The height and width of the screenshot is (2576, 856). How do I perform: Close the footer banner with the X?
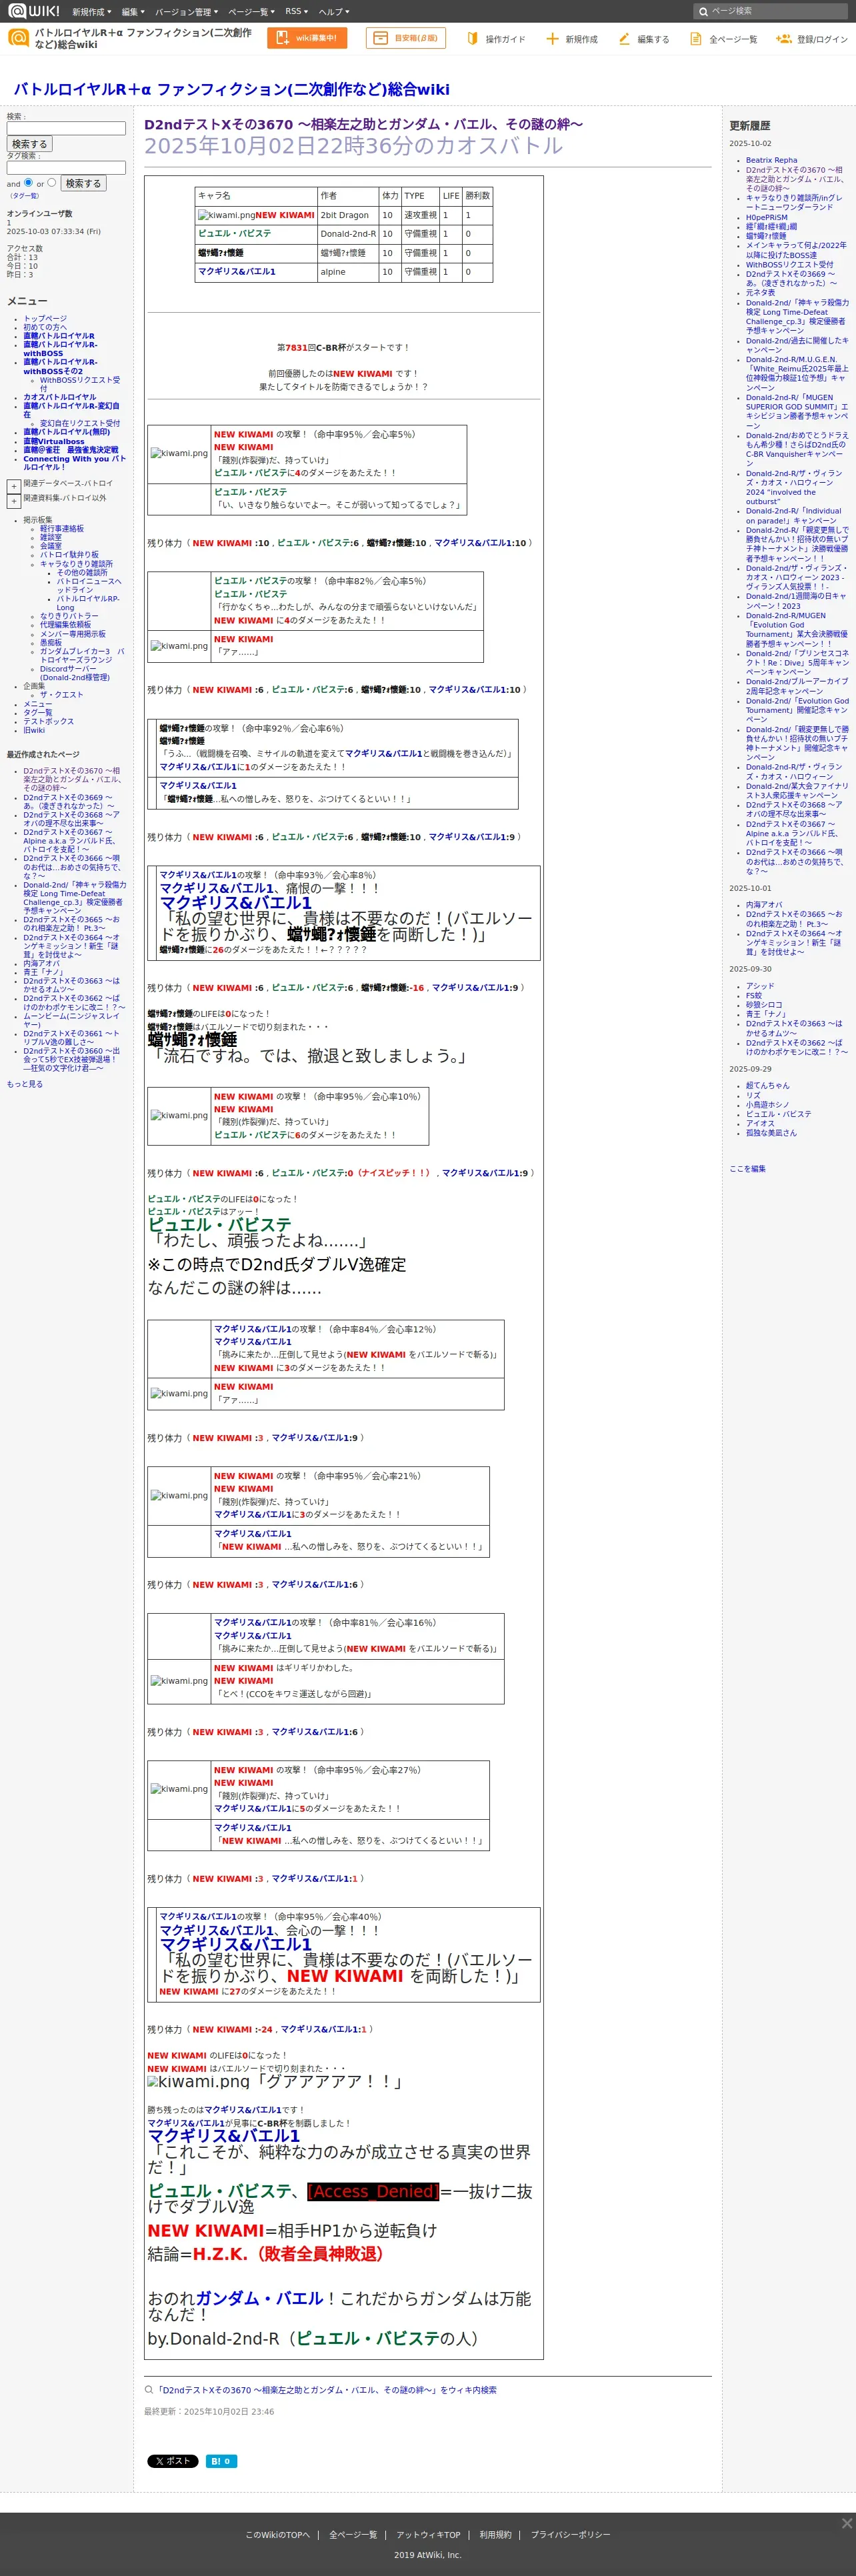pos(846,2523)
